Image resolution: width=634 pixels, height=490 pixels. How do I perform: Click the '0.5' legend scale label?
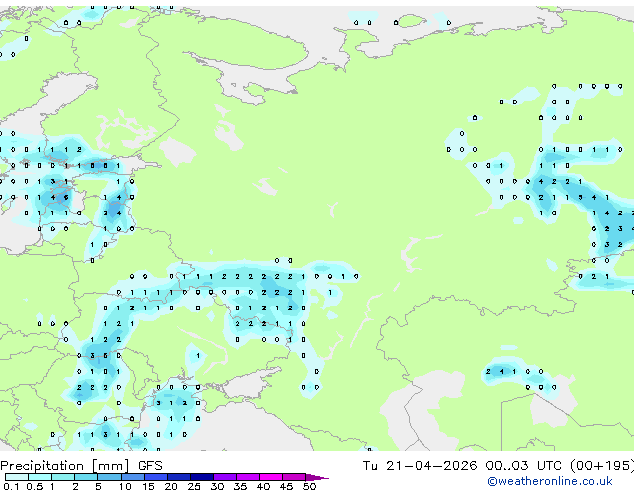[x=35, y=486]
